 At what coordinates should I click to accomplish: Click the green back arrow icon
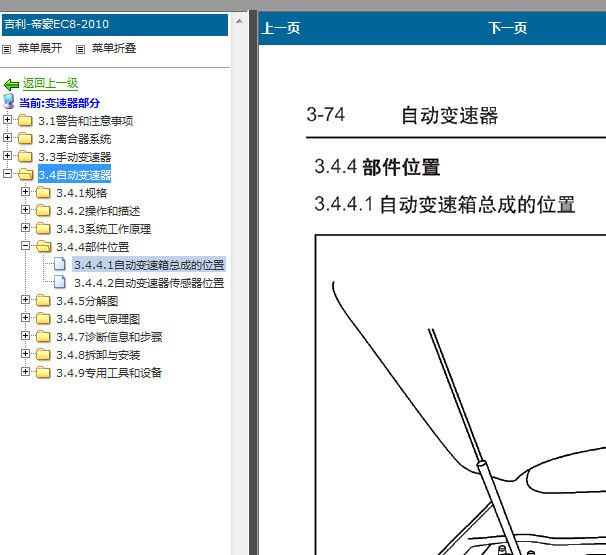pyautogui.click(x=11, y=84)
